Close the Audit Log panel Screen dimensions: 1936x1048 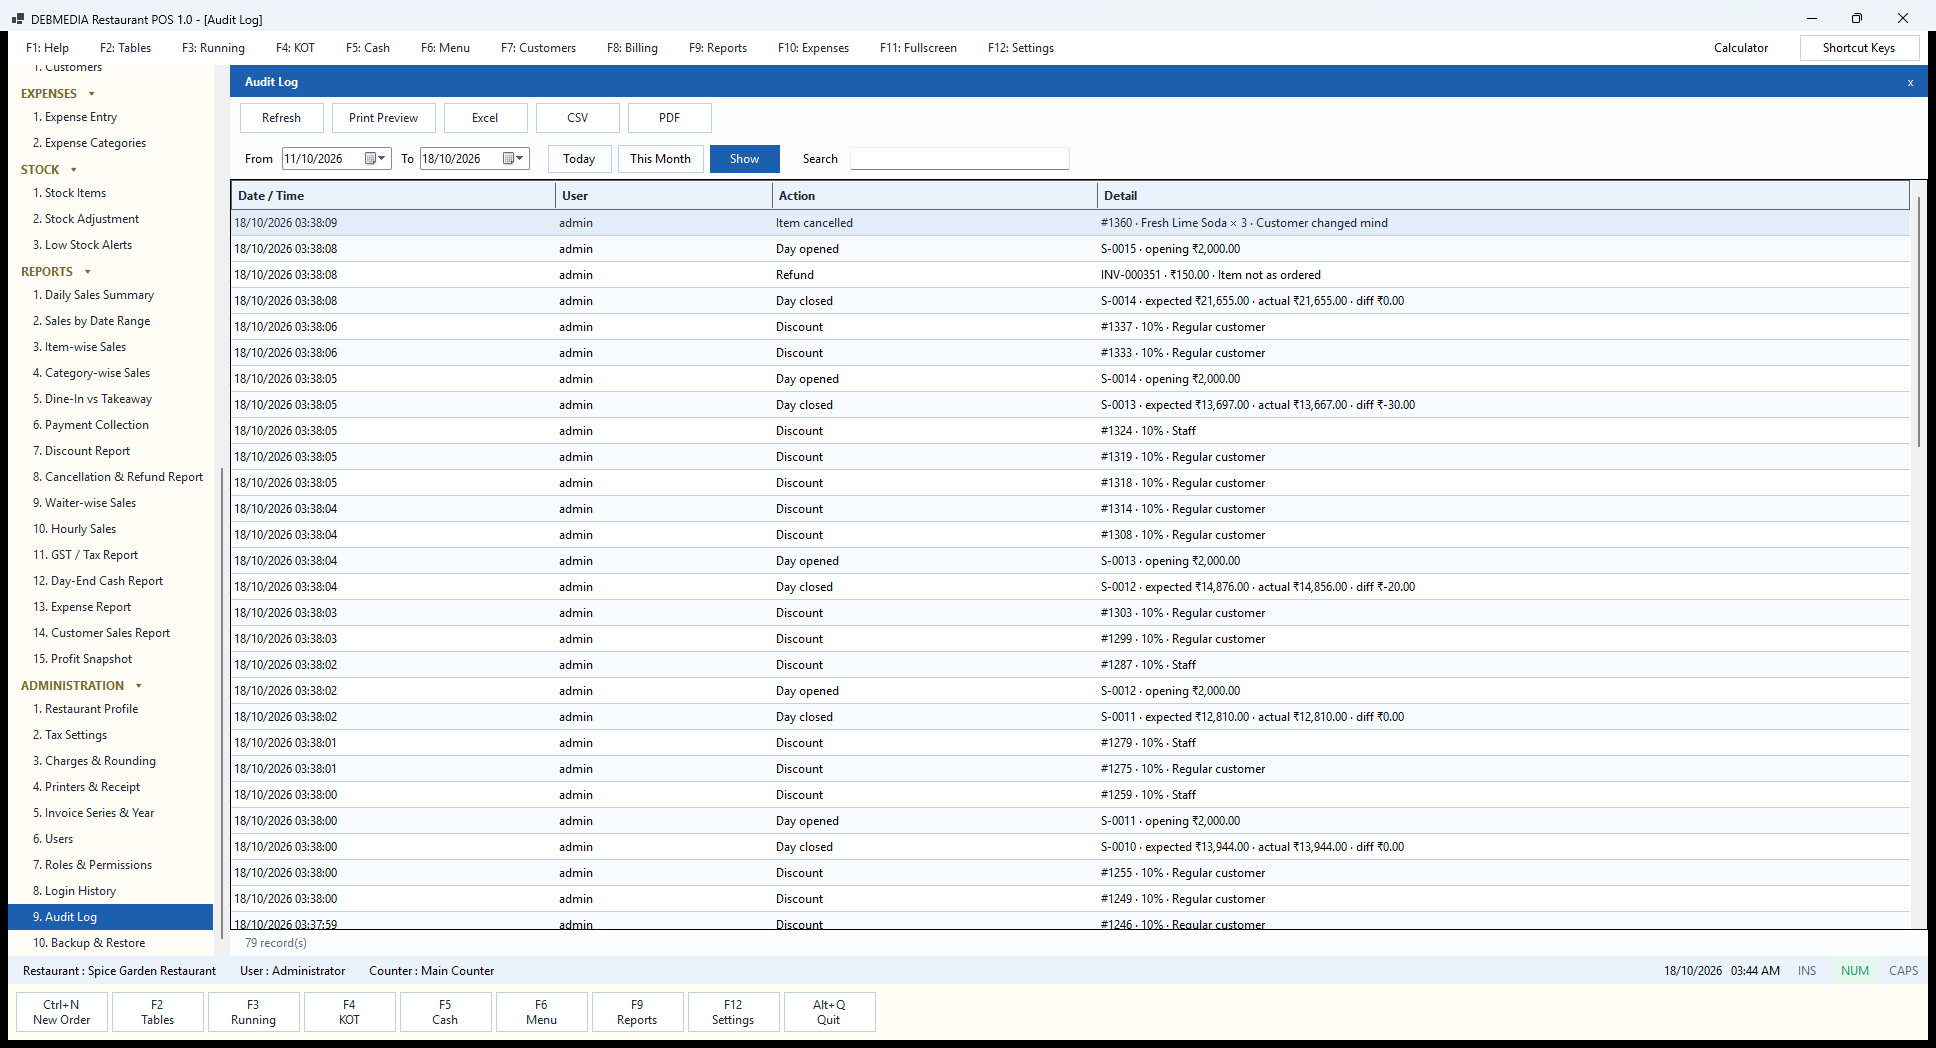[x=1910, y=83]
